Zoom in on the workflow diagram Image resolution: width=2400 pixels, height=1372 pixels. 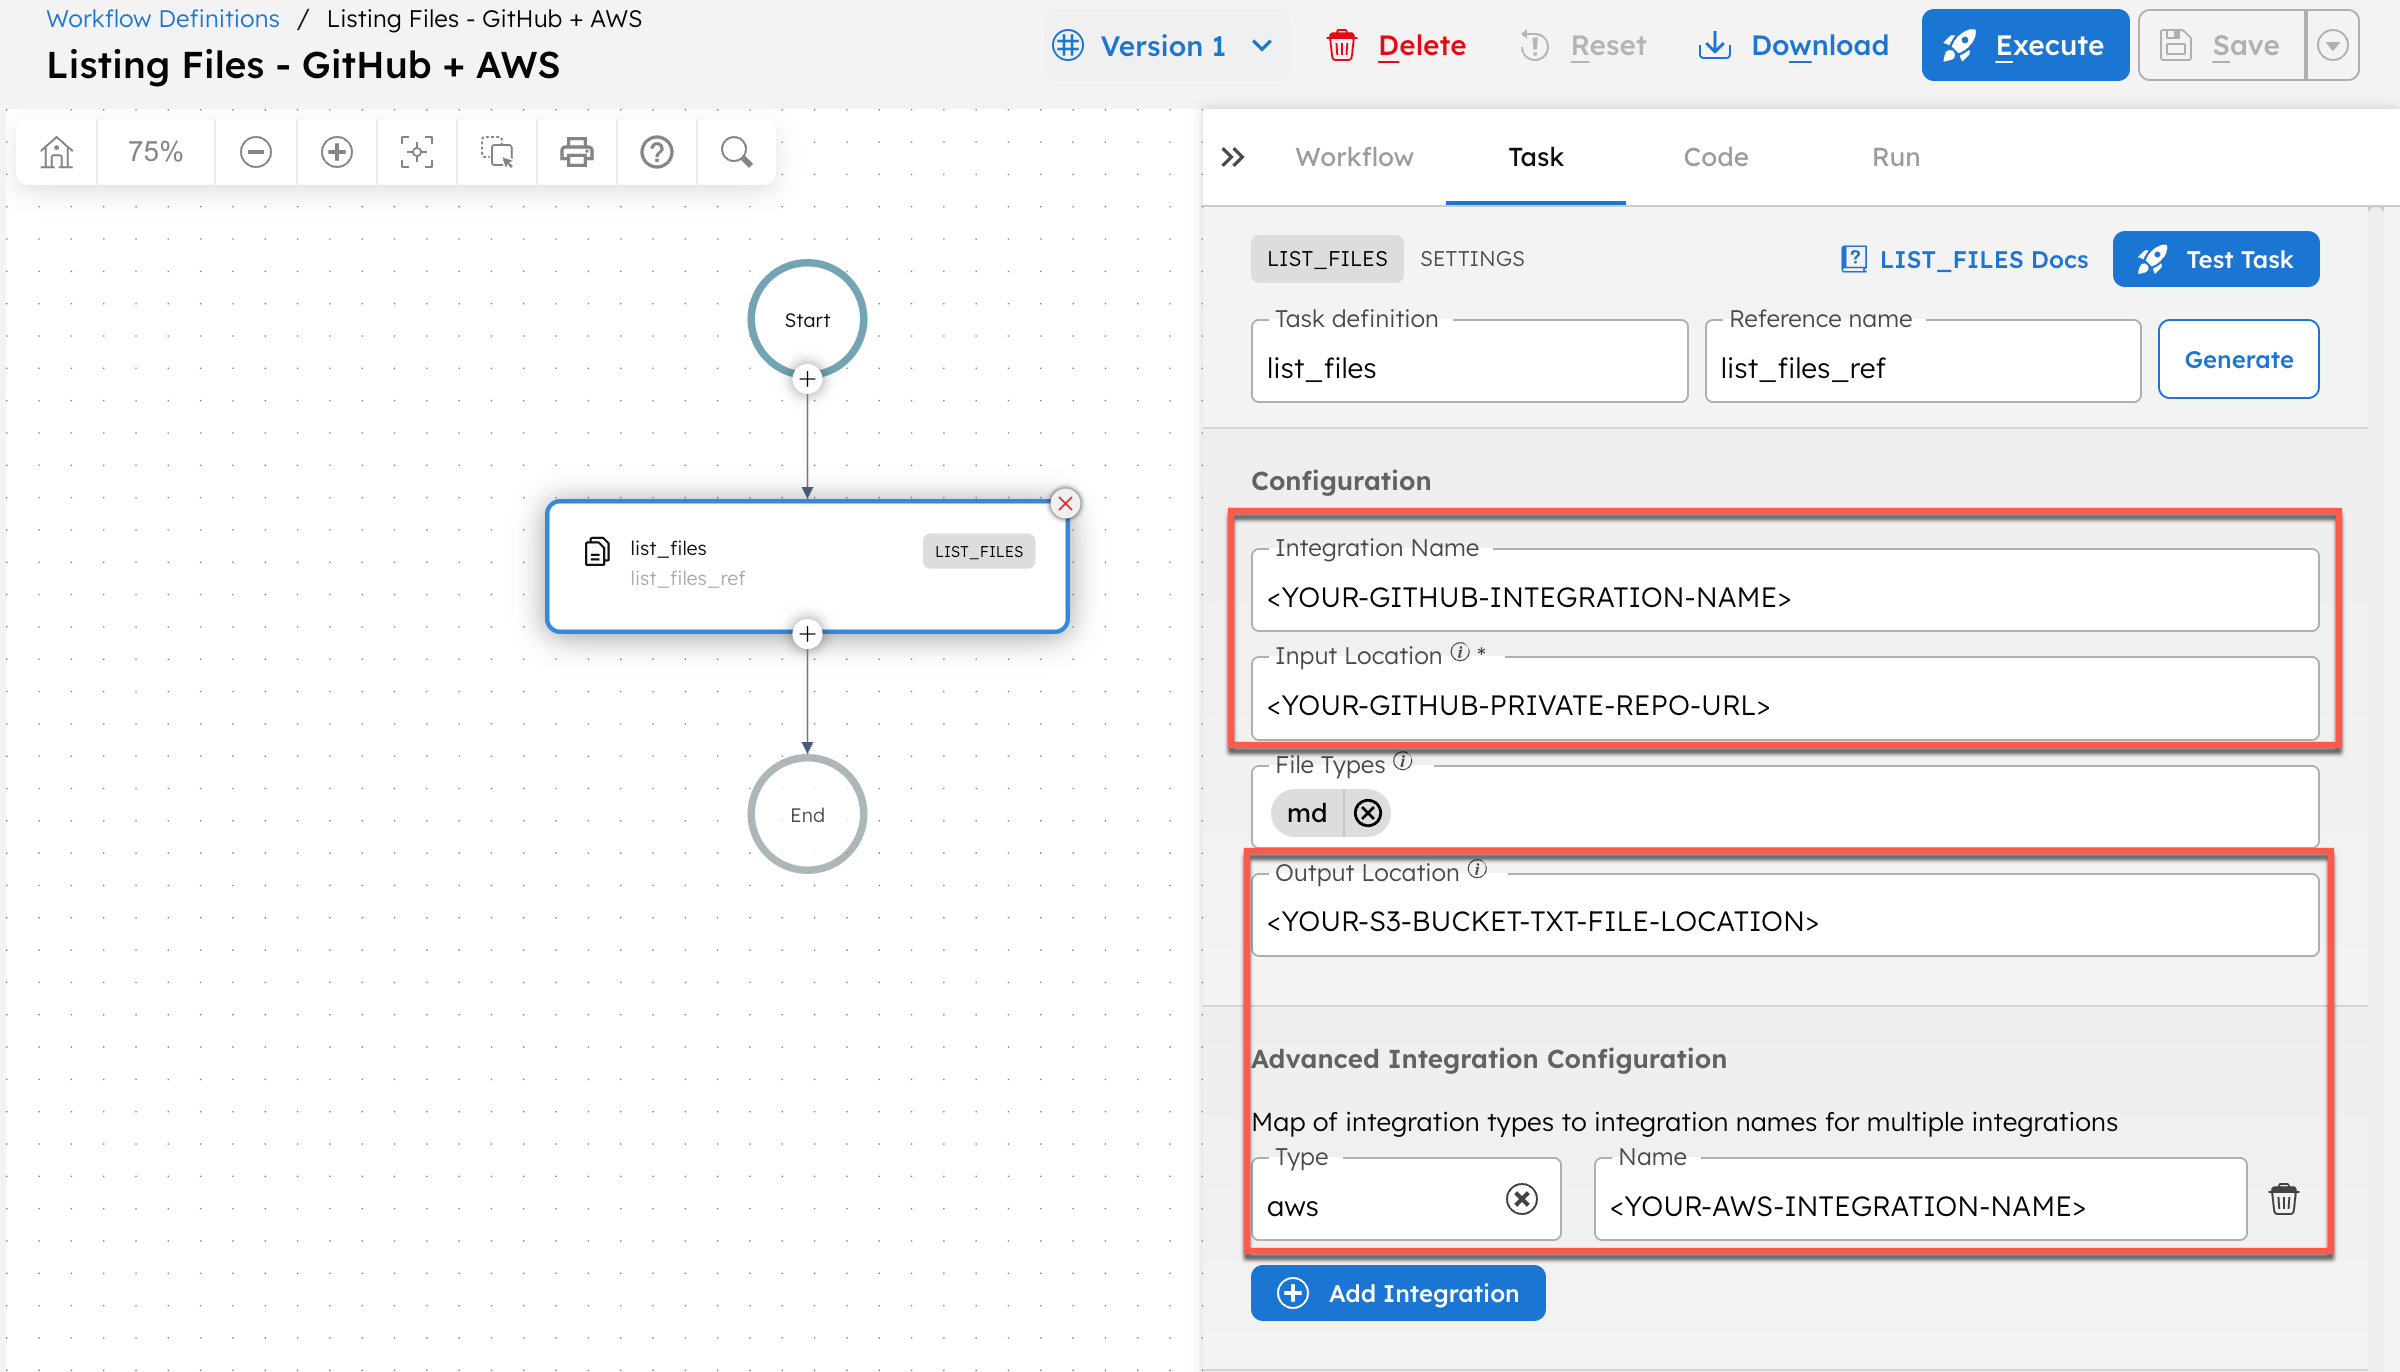(337, 151)
